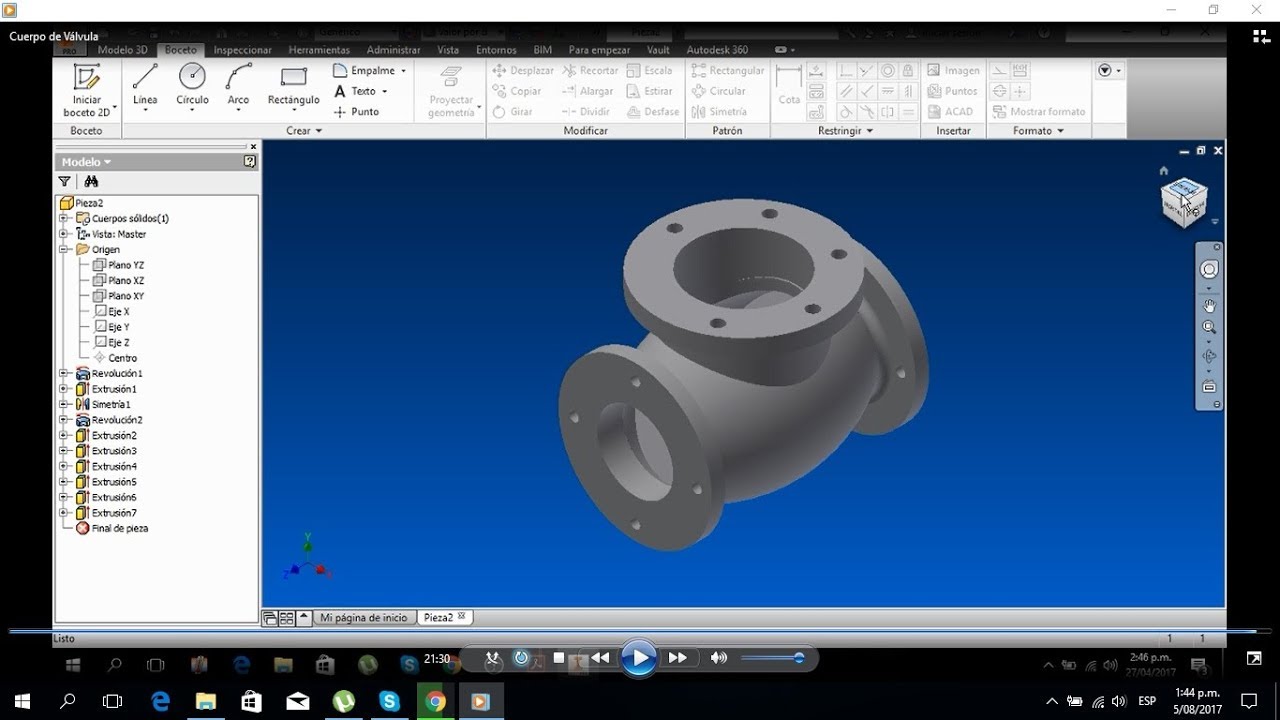Select the Línea drawing tool
The width and height of the screenshot is (1280, 720).
(x=145, y=86)
